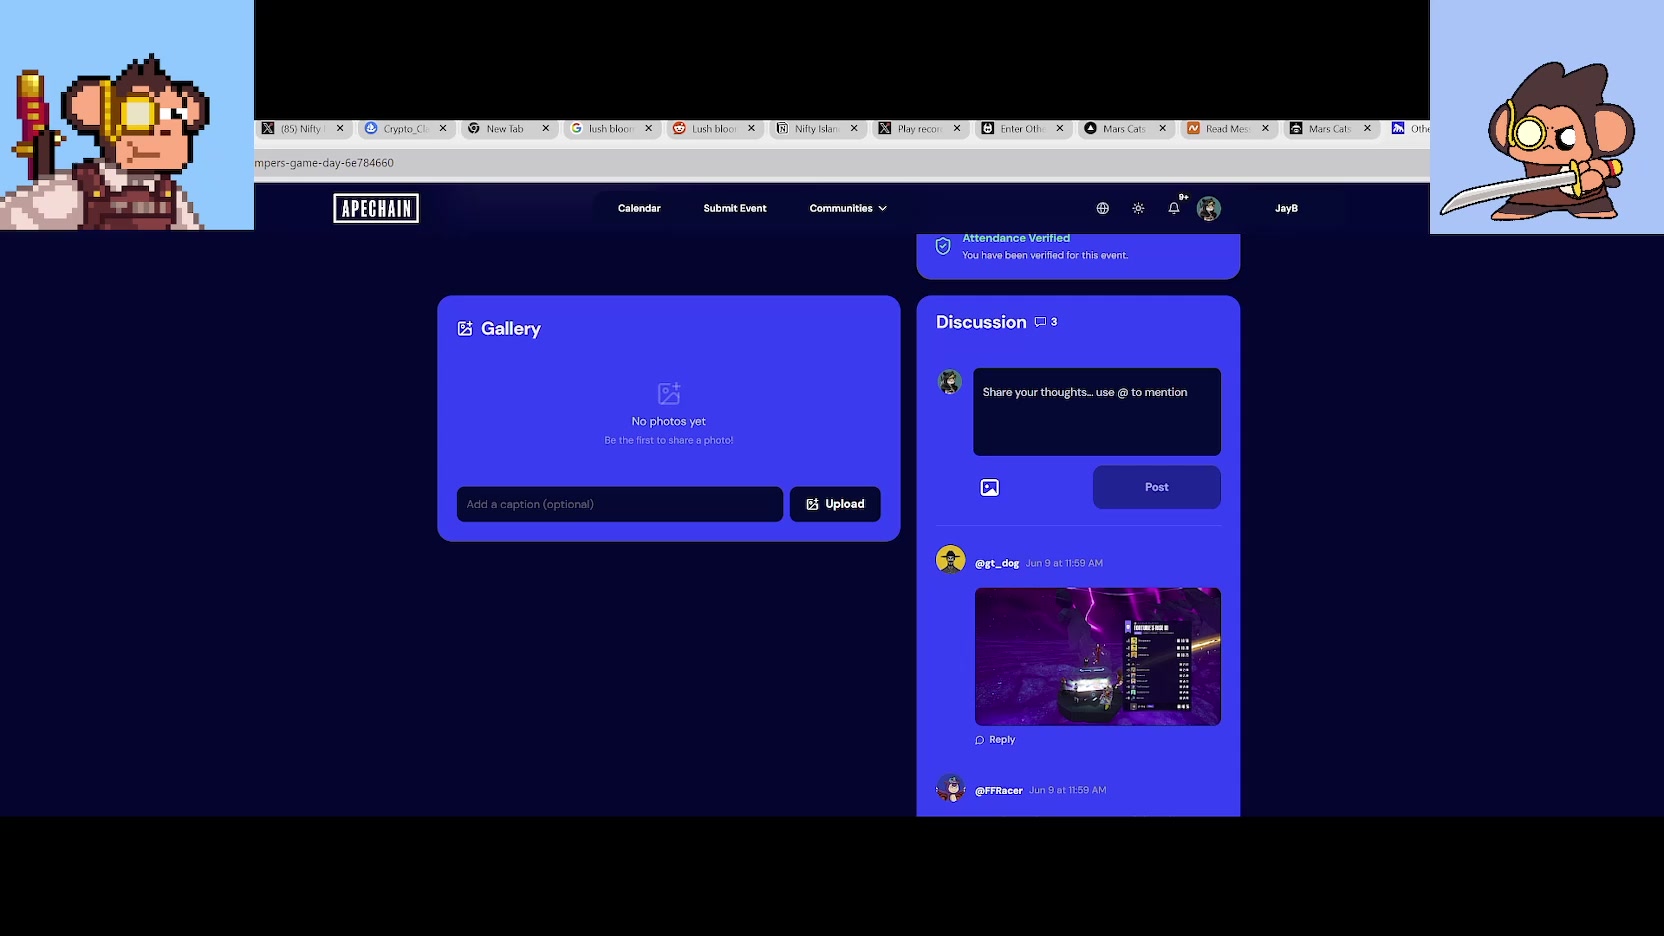Viewport: 1664px width, 936px height.
Task: Open the JayB username menu
Action: tap(1286, 208)
